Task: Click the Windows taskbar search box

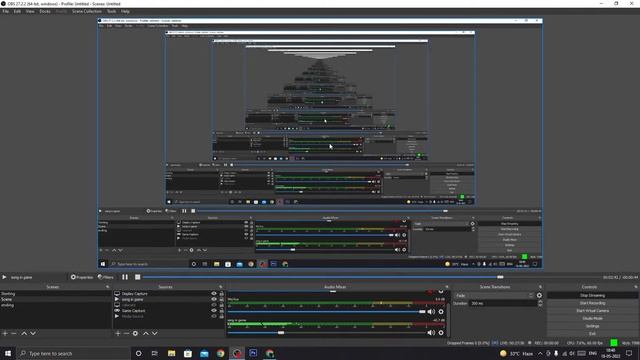Action: [73, 353]
